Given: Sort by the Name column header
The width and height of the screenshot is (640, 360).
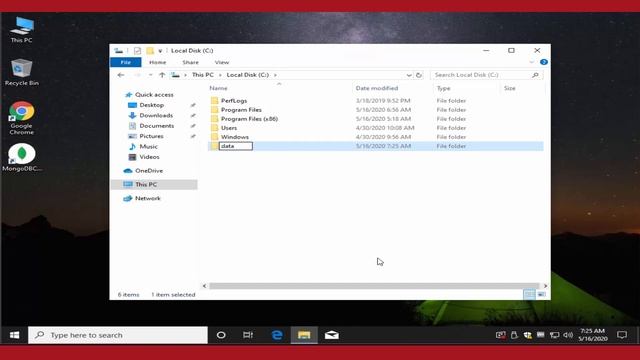Looking at the screenshot, I should (218, 88).
